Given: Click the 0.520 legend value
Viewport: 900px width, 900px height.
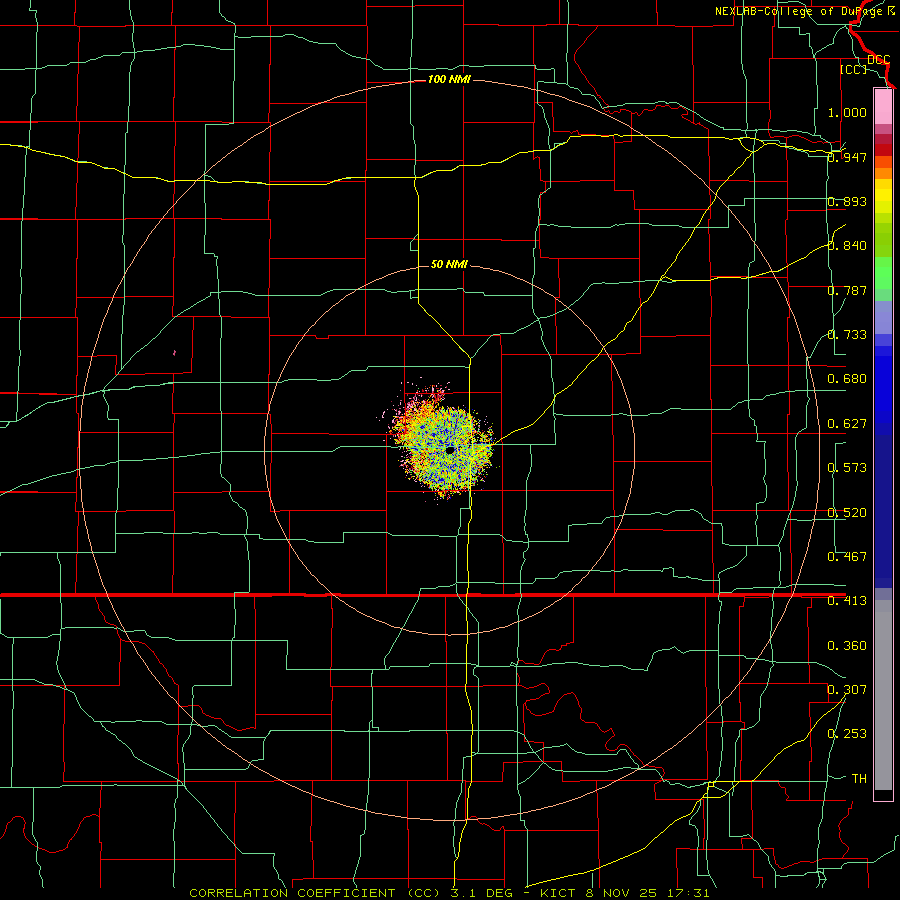Looking at the screenshot, I should point(847,513).
